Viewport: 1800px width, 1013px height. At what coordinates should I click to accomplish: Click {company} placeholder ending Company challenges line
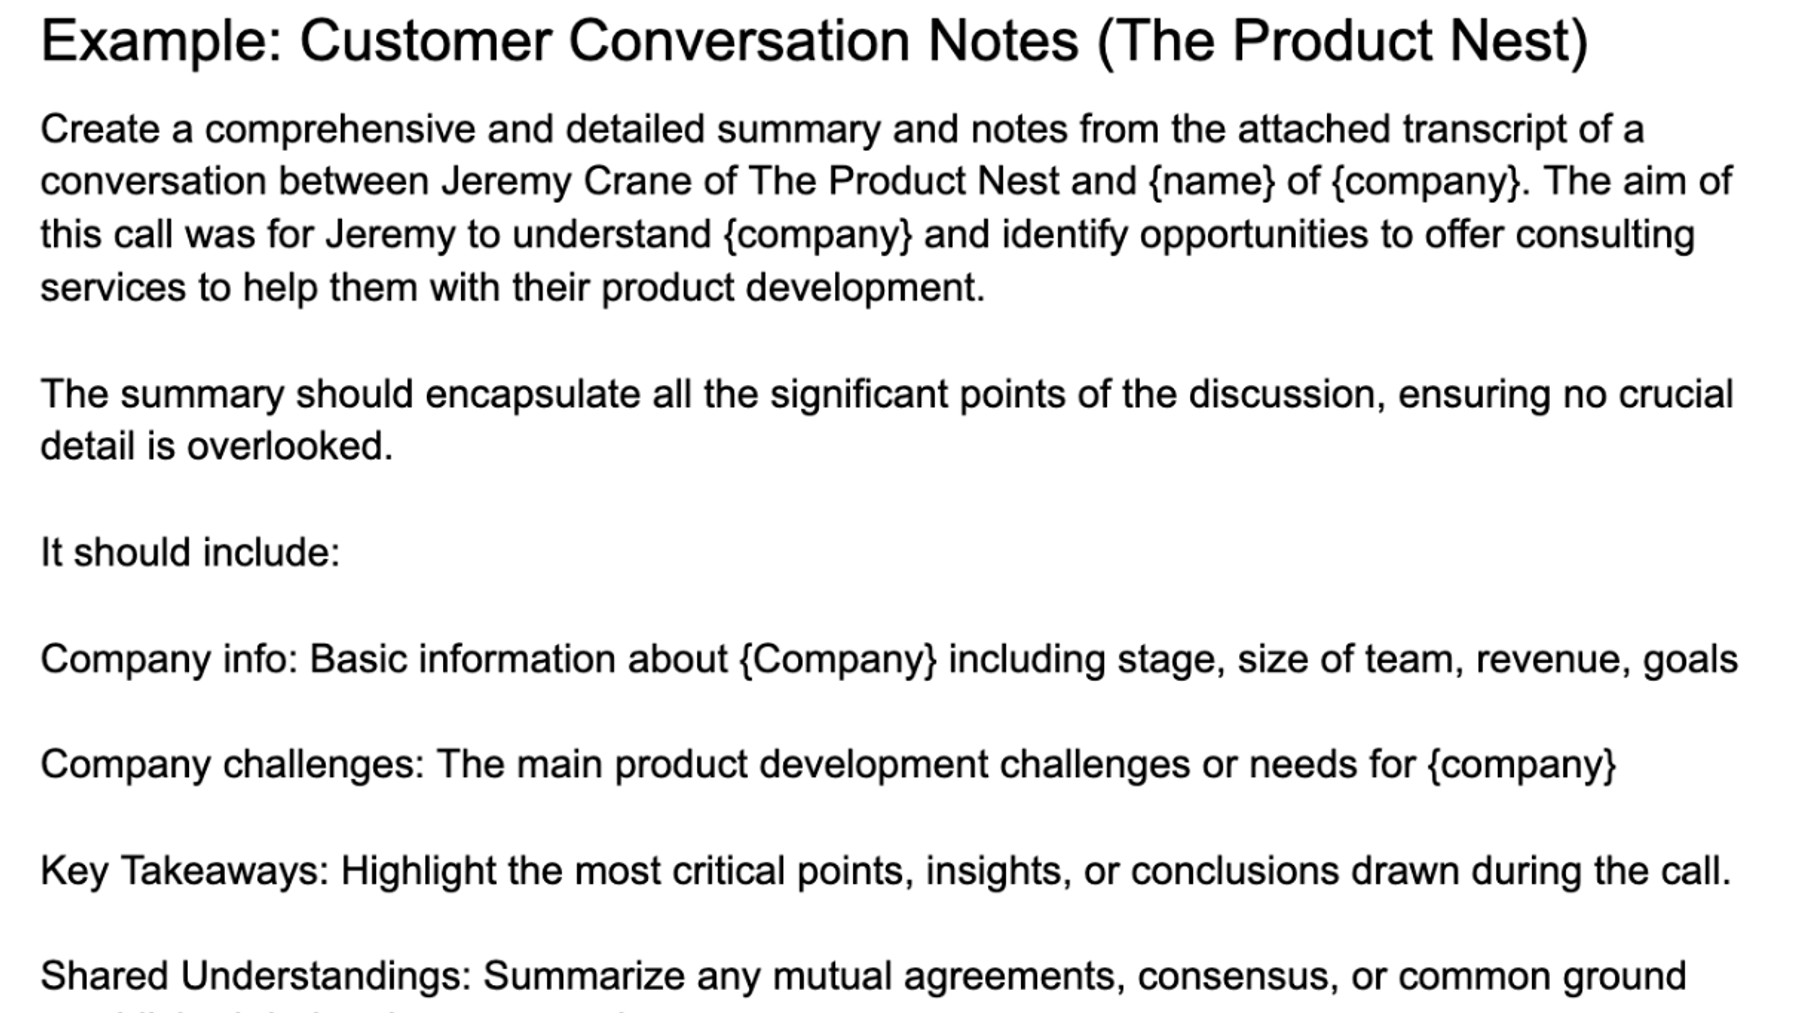(1521, 764)
